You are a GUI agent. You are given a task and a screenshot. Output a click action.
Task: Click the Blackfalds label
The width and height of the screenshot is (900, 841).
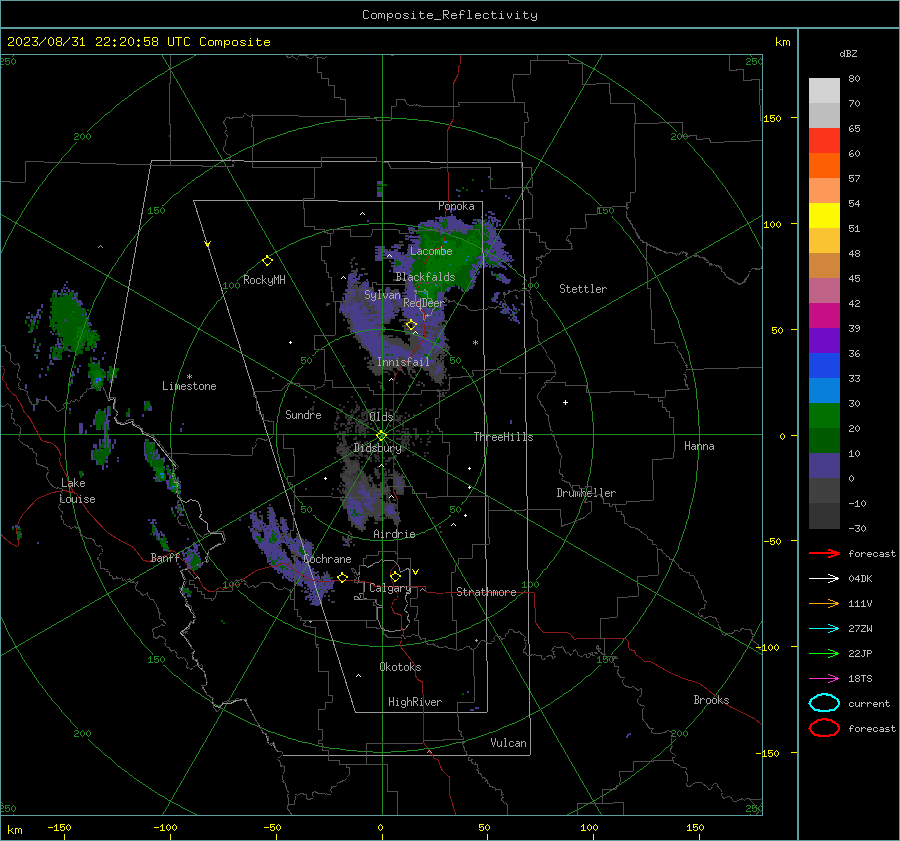pos(425,277)
